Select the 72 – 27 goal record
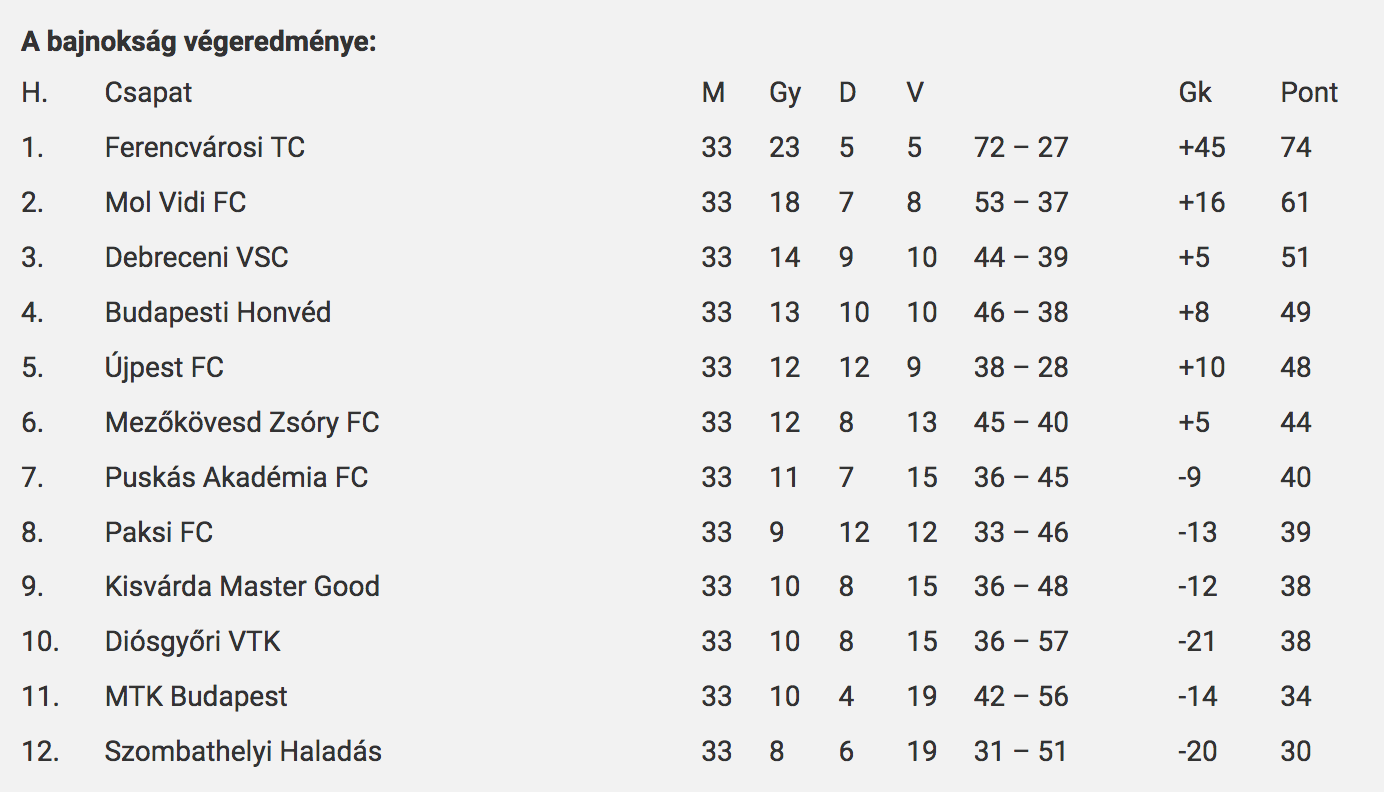The image size is (1384, 792). 1021,148
